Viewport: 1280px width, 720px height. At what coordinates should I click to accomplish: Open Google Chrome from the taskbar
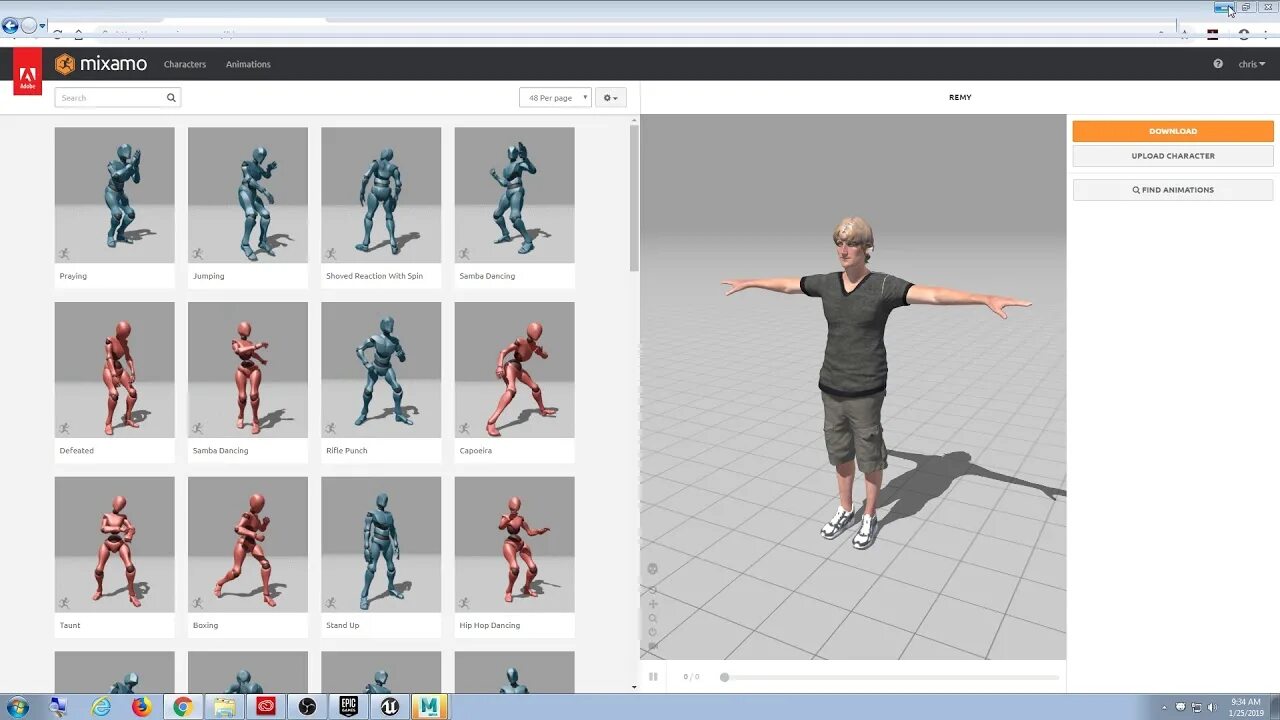pyautogui.click(x=183, y=707)
